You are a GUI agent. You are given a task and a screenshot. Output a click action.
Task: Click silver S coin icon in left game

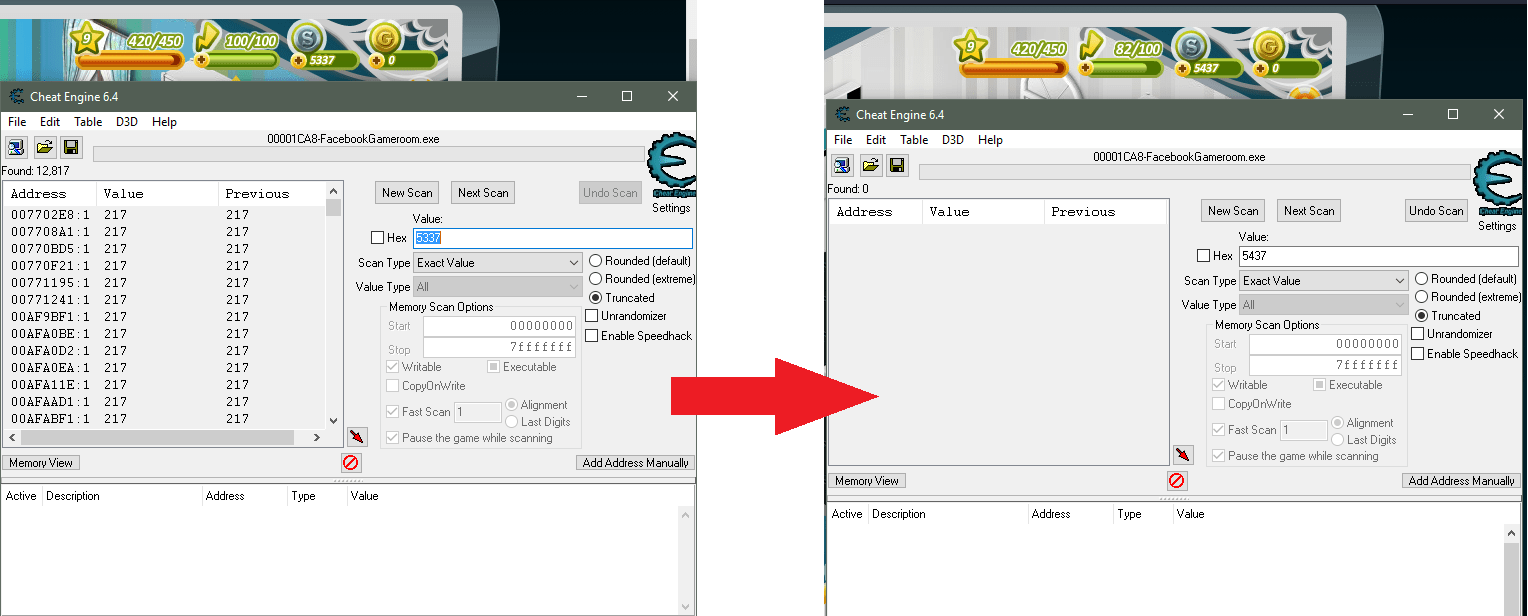tap(306, 41)
